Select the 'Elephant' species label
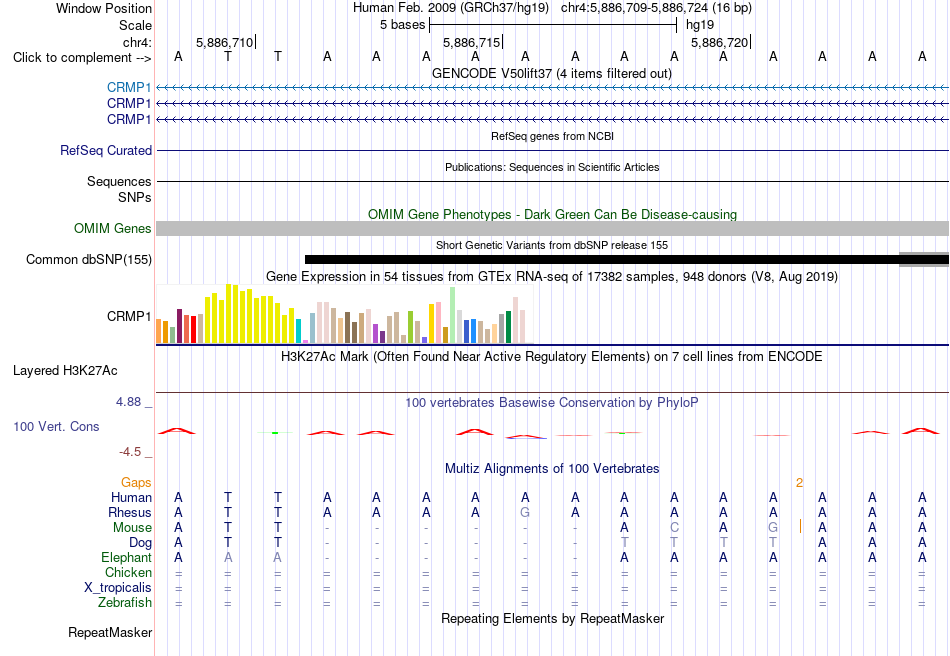 (x=126, y=557)
